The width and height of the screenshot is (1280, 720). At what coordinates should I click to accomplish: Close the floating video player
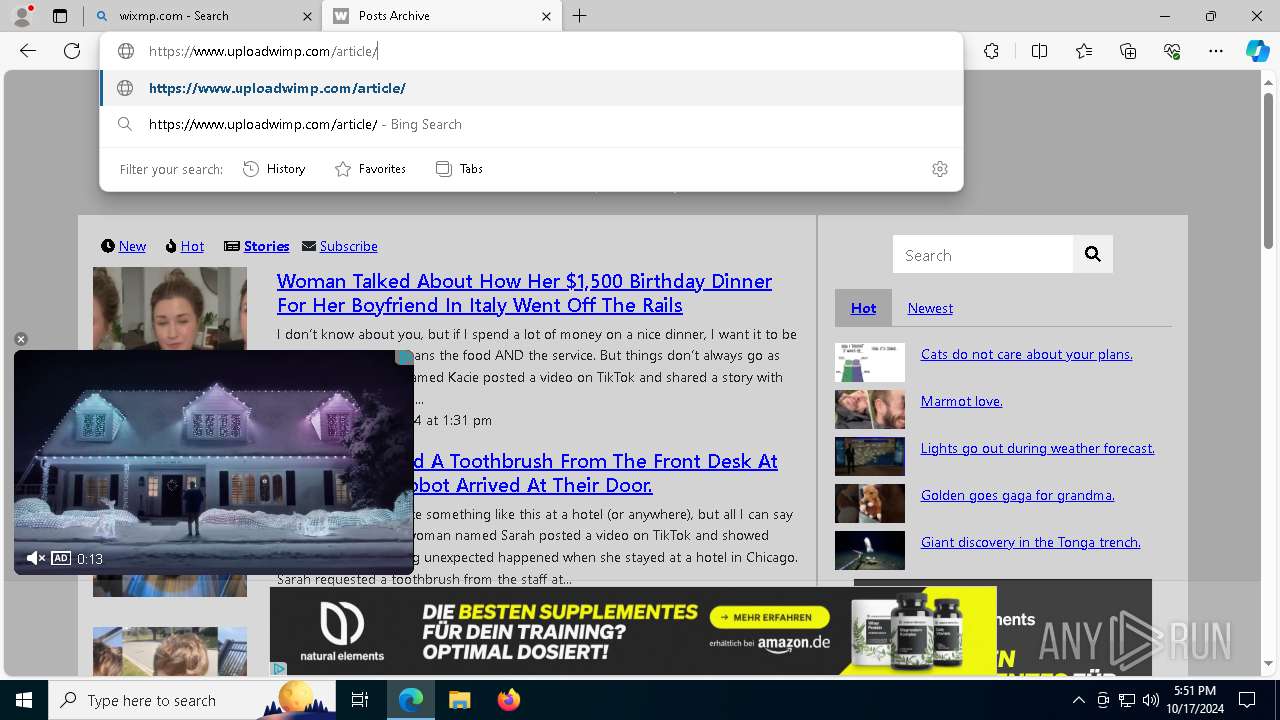tap(21, 339)
